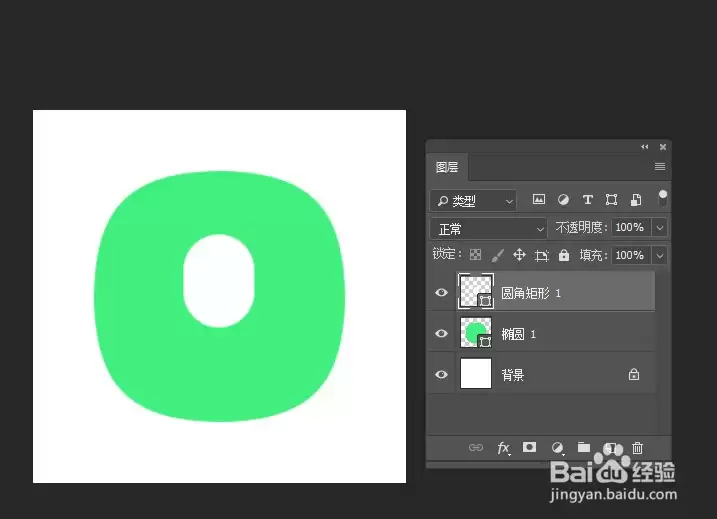Toggle the layer filtering on/off switch
717x519 pixels.
(662, 199)
